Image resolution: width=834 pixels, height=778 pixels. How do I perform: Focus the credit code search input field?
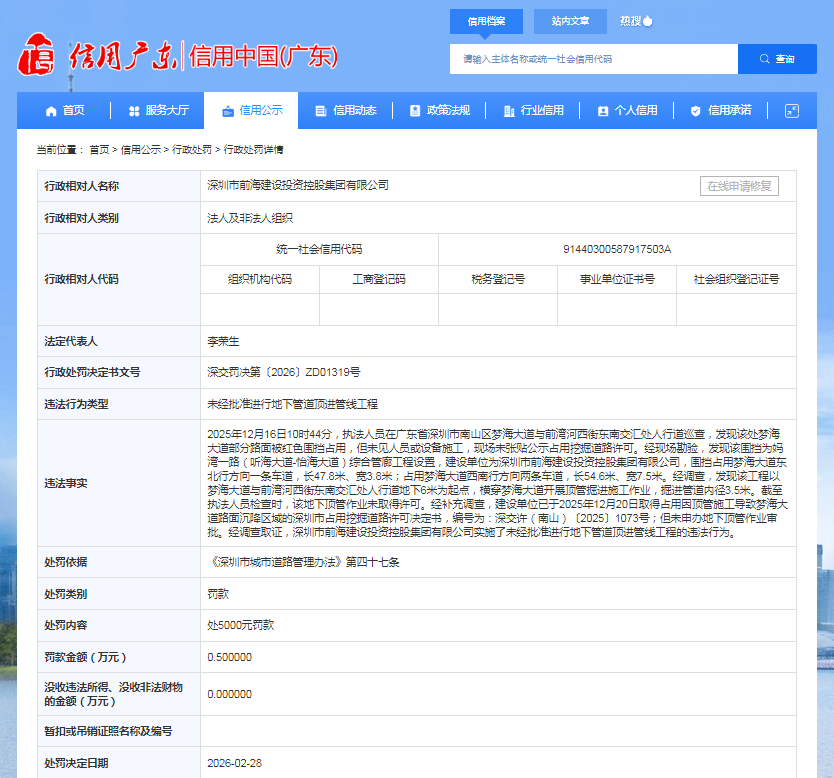pos(594,59)
